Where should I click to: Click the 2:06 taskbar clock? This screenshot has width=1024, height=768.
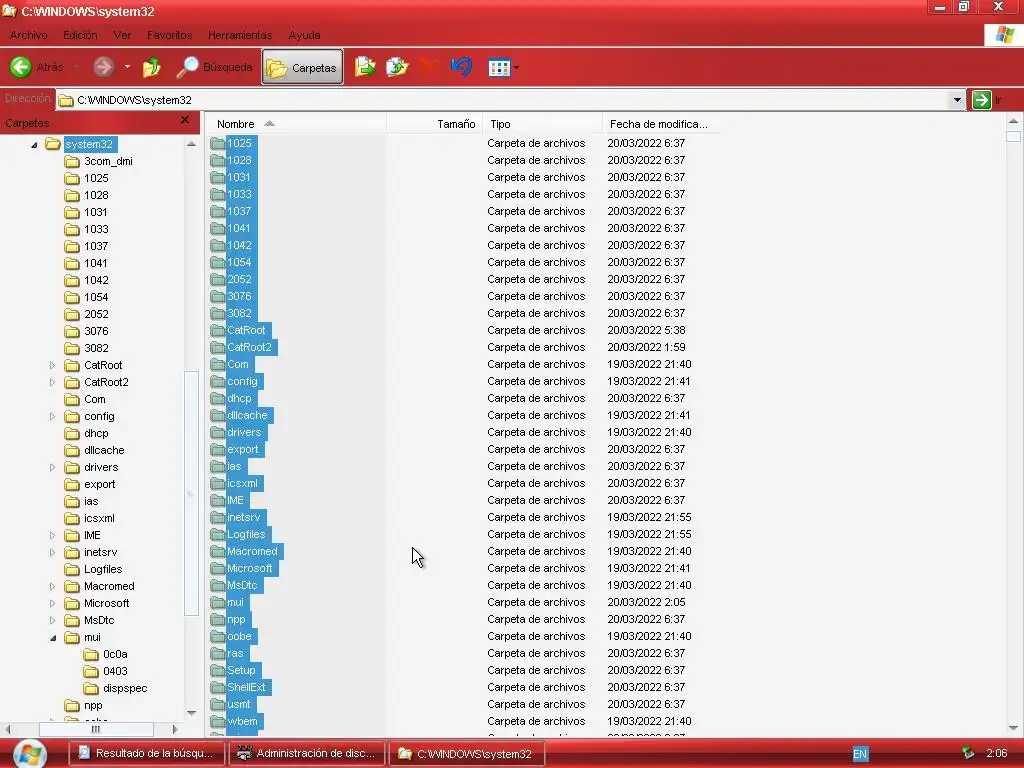(997, 753)
